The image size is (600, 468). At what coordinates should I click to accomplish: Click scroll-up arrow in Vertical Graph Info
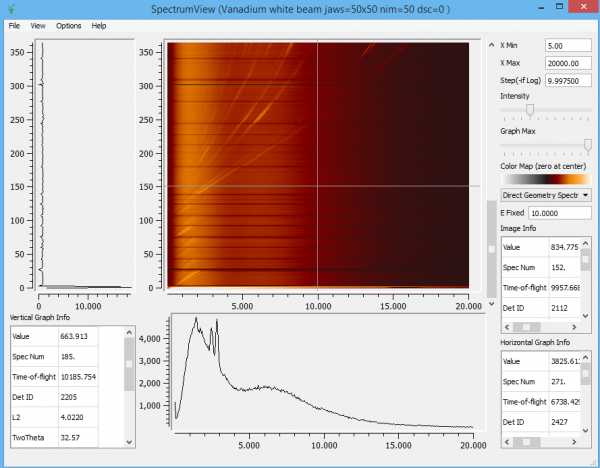point(129,330)
